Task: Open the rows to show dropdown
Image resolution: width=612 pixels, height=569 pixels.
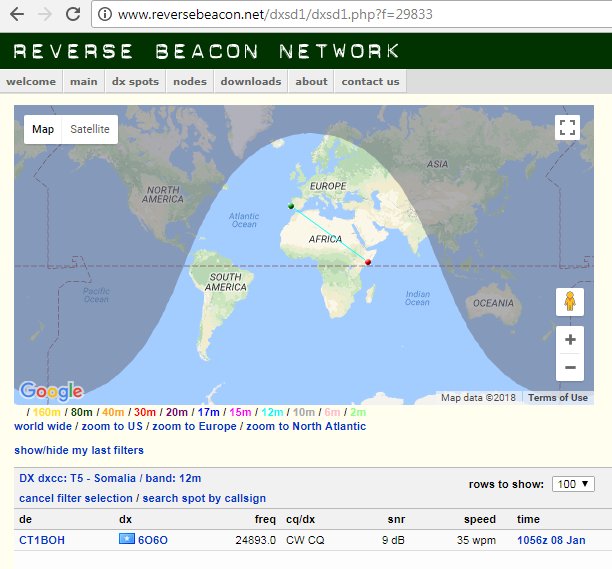Action: [573, 484]
